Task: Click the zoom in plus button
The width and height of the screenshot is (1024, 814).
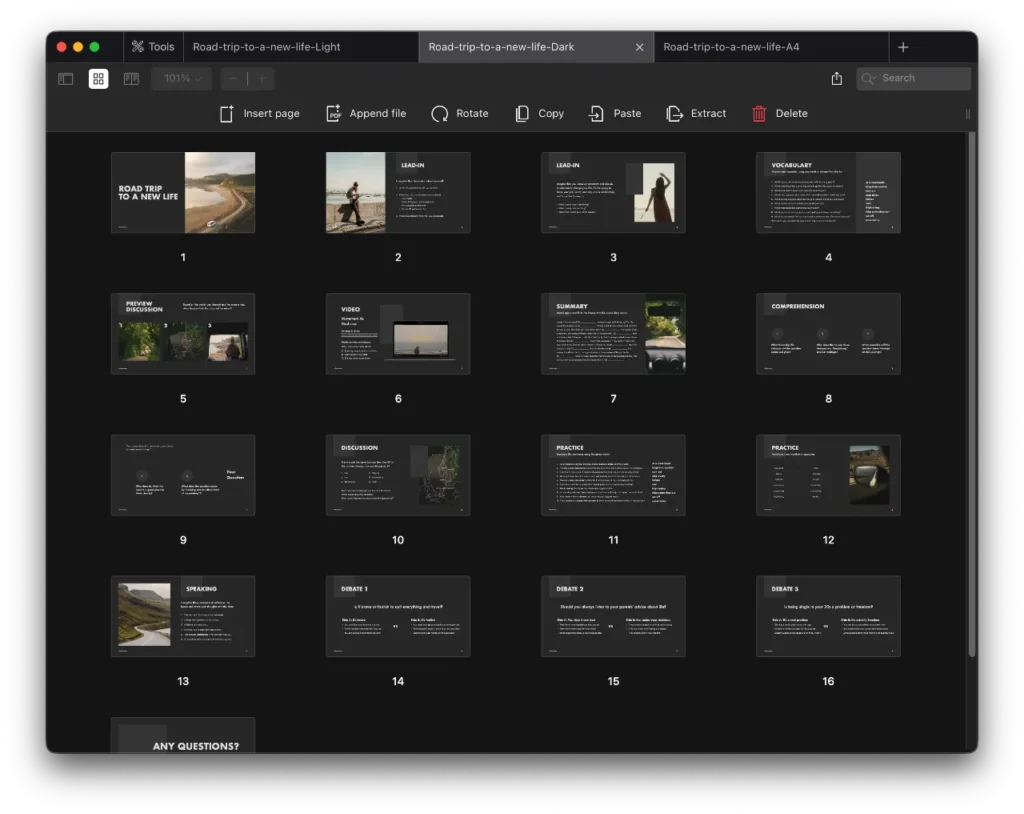Action: click(x=262, y=79)
